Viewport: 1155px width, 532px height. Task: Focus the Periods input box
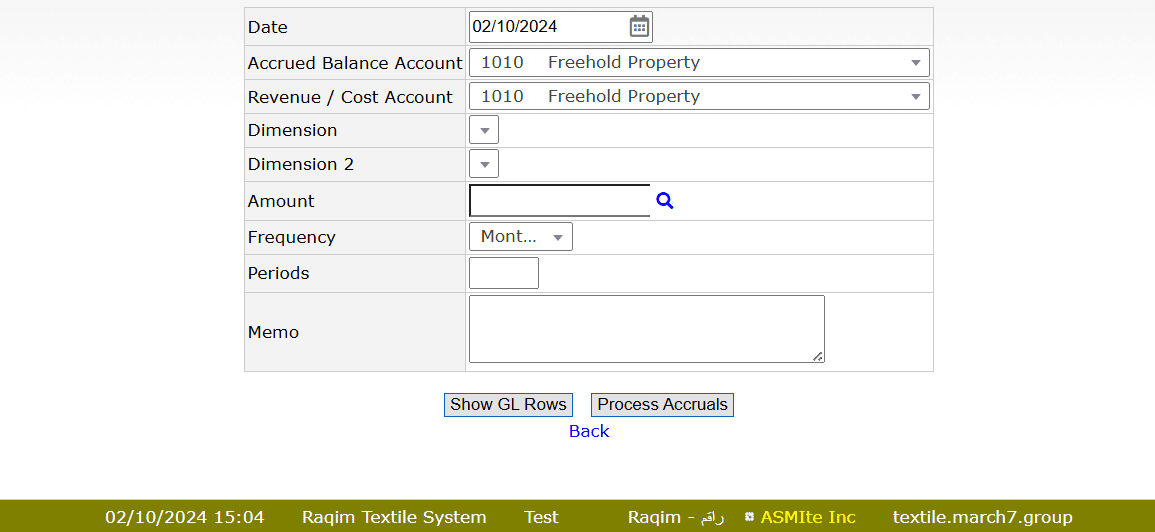[503, 273]
